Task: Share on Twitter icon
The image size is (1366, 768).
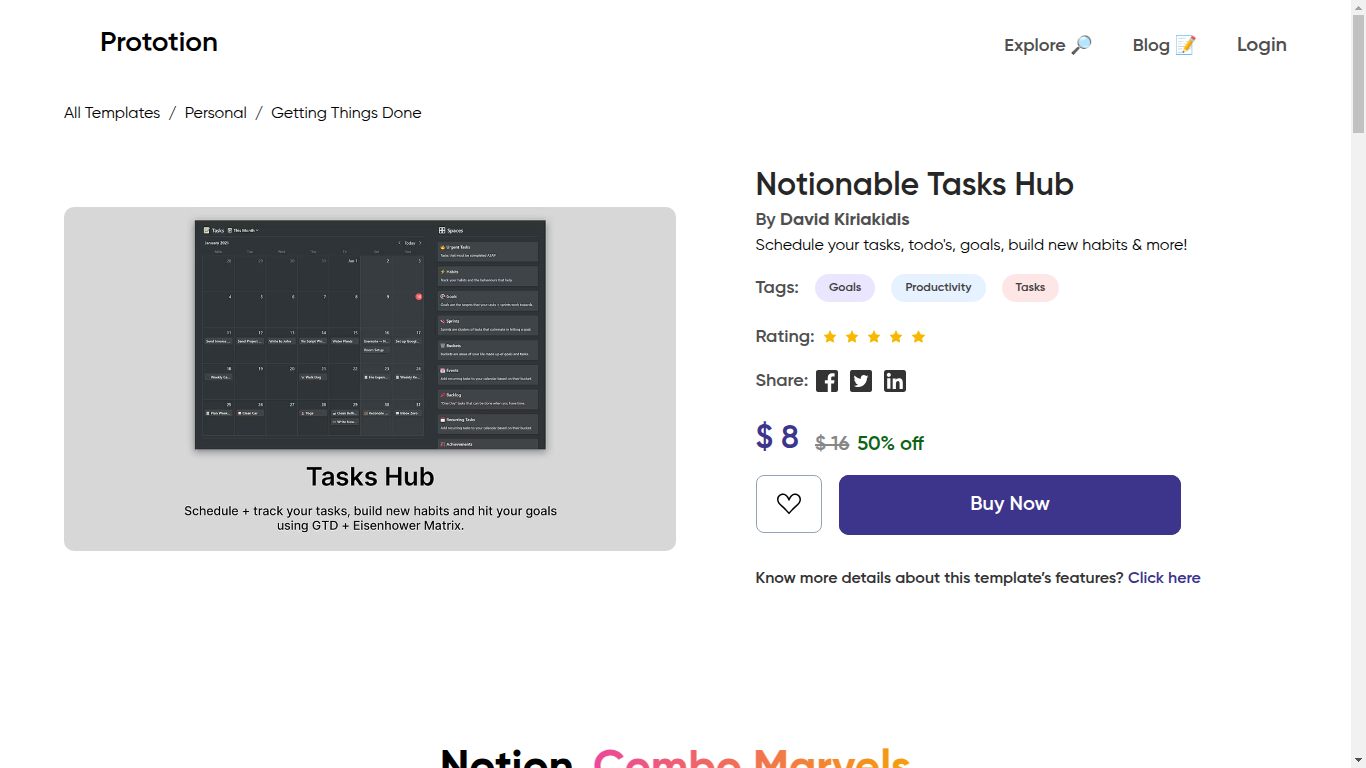Action: tap(861, 381)
